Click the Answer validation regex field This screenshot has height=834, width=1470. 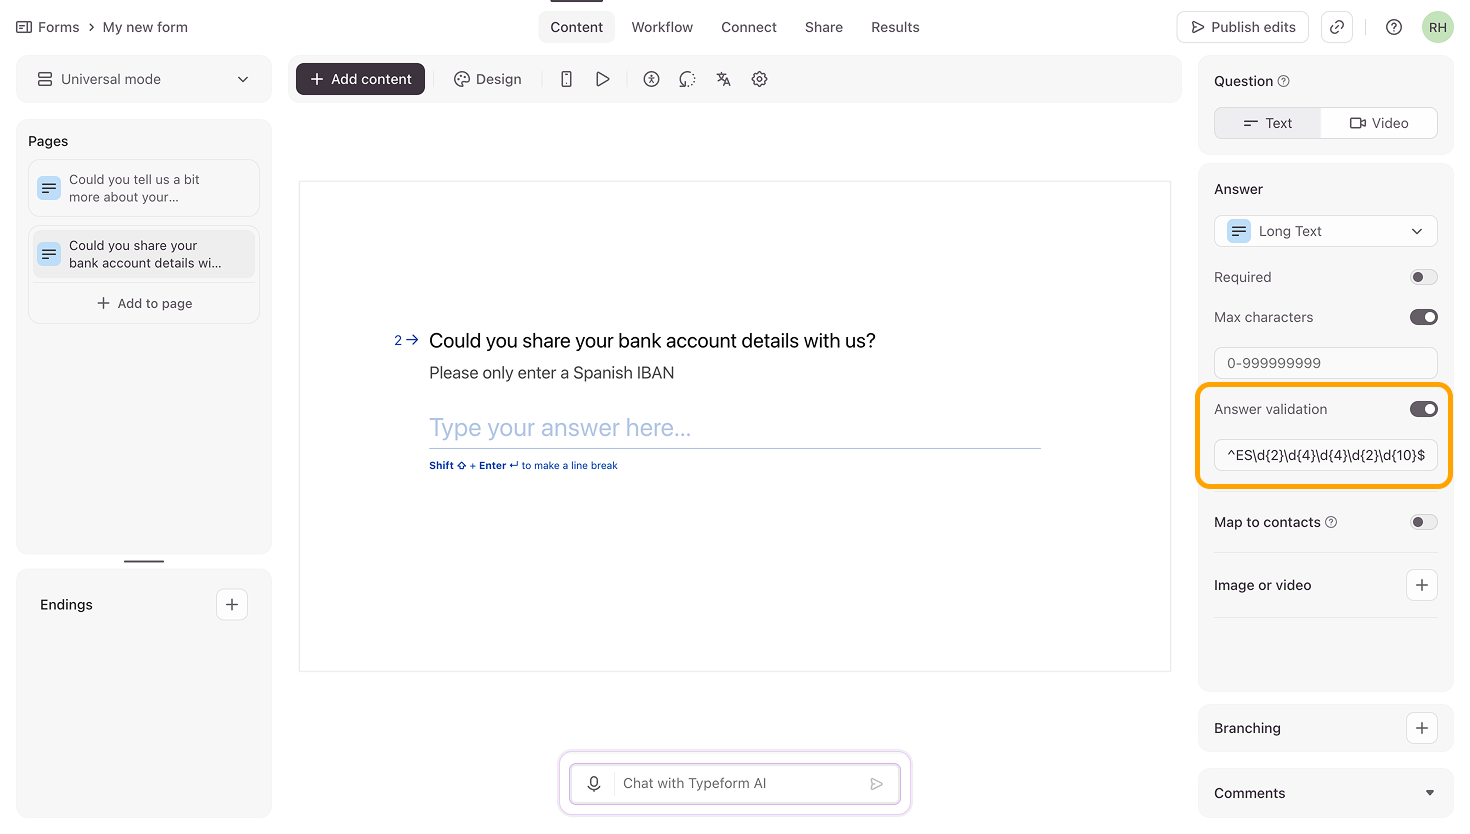coord(1325,455)
